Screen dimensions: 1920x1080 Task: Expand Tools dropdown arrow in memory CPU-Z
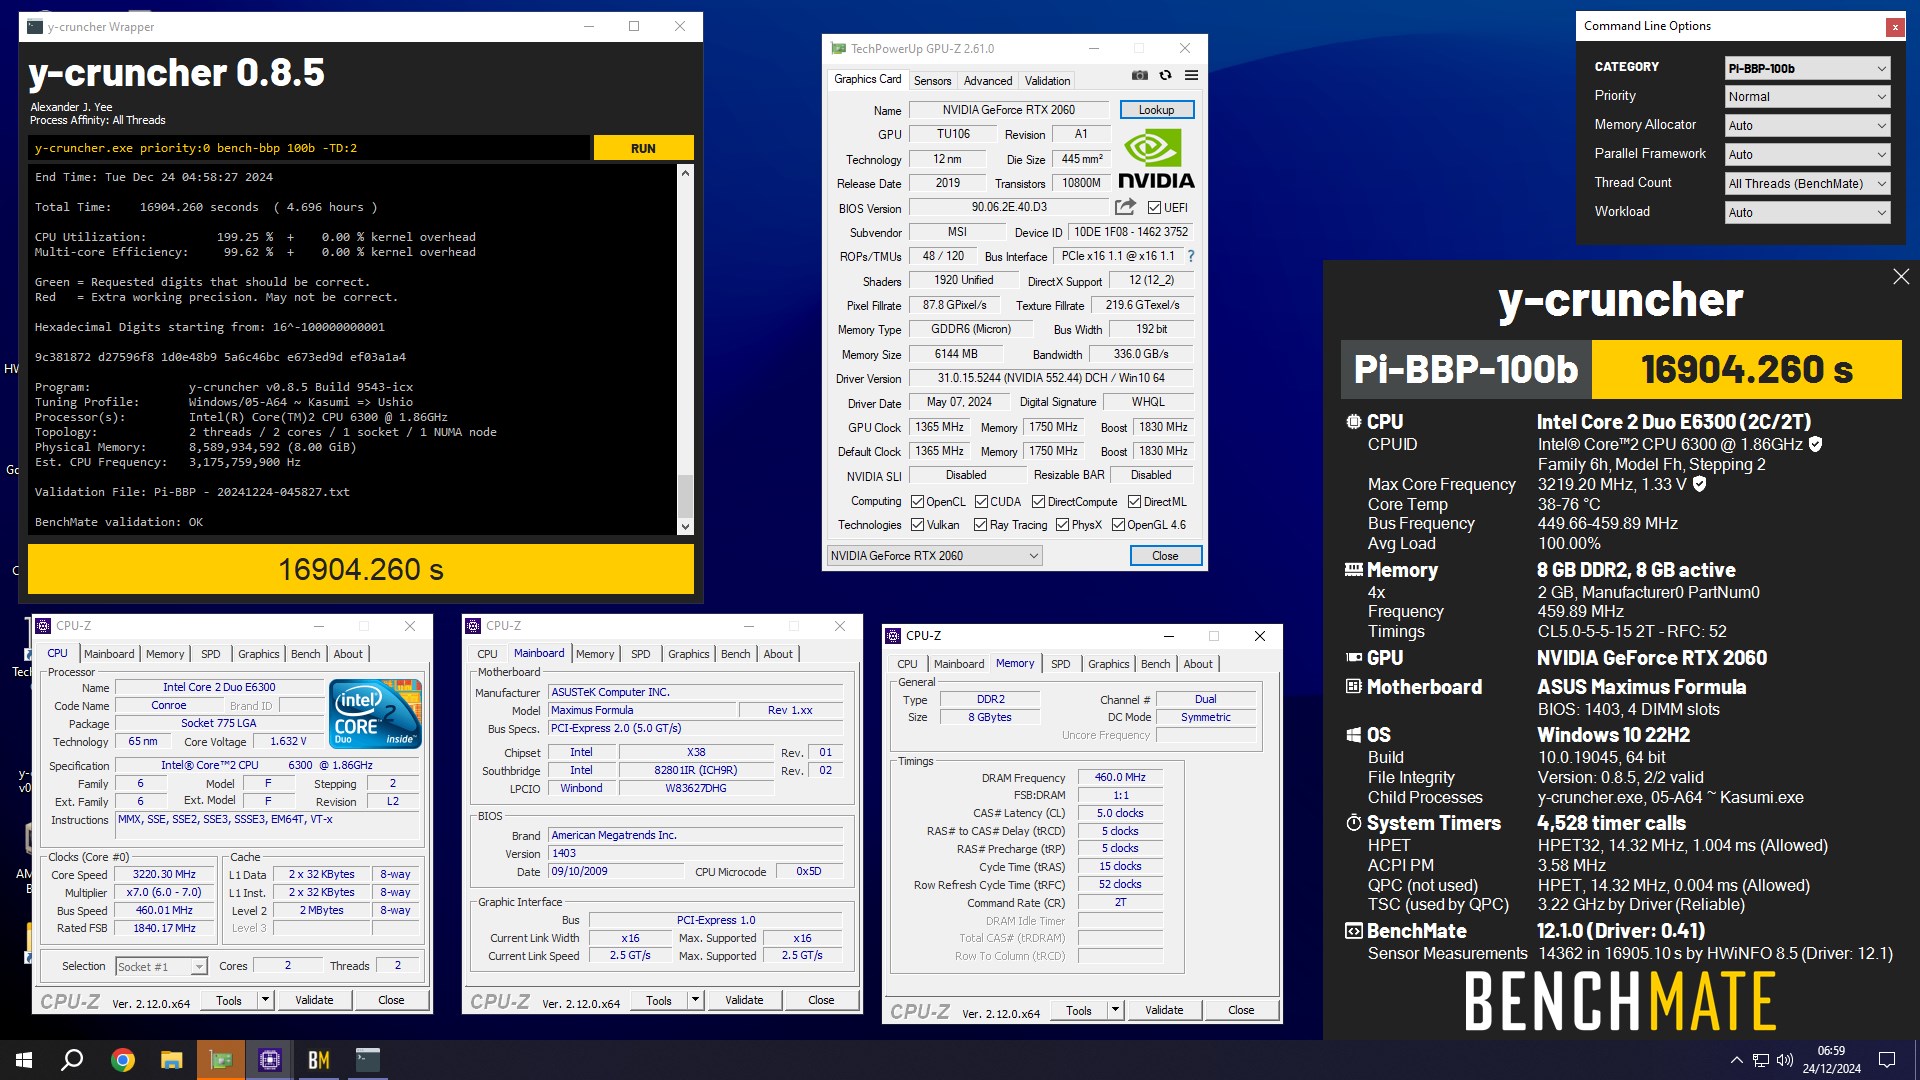1115,1010
